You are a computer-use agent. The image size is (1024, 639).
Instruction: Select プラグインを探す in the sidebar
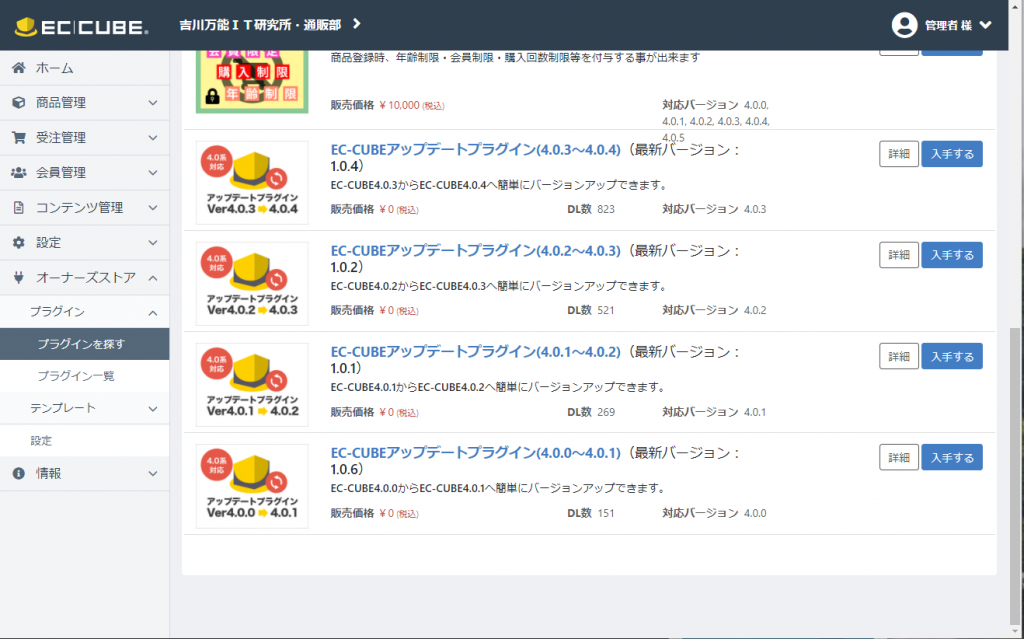coord(81,344)
